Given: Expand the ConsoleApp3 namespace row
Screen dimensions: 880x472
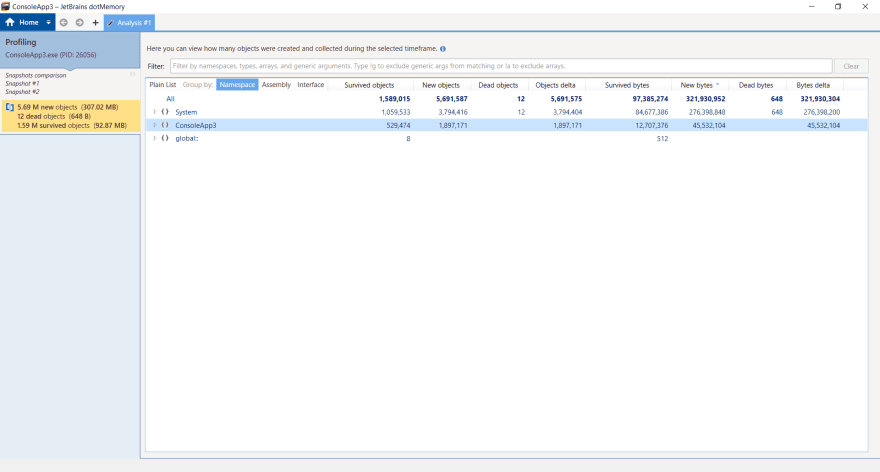Looking at the screenshot, I should (155, 125).
